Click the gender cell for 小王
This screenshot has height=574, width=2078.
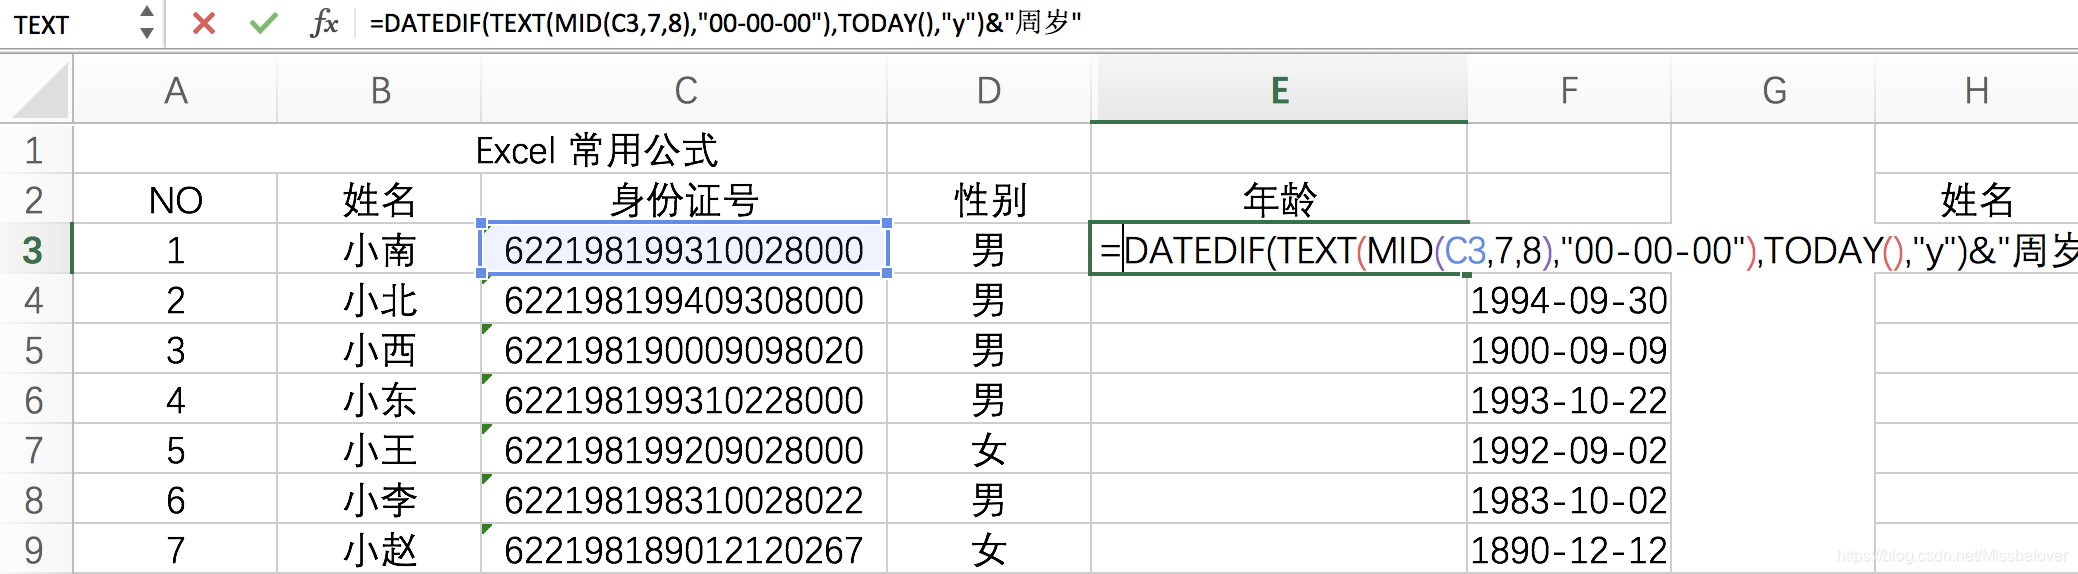tap(989, 449)
